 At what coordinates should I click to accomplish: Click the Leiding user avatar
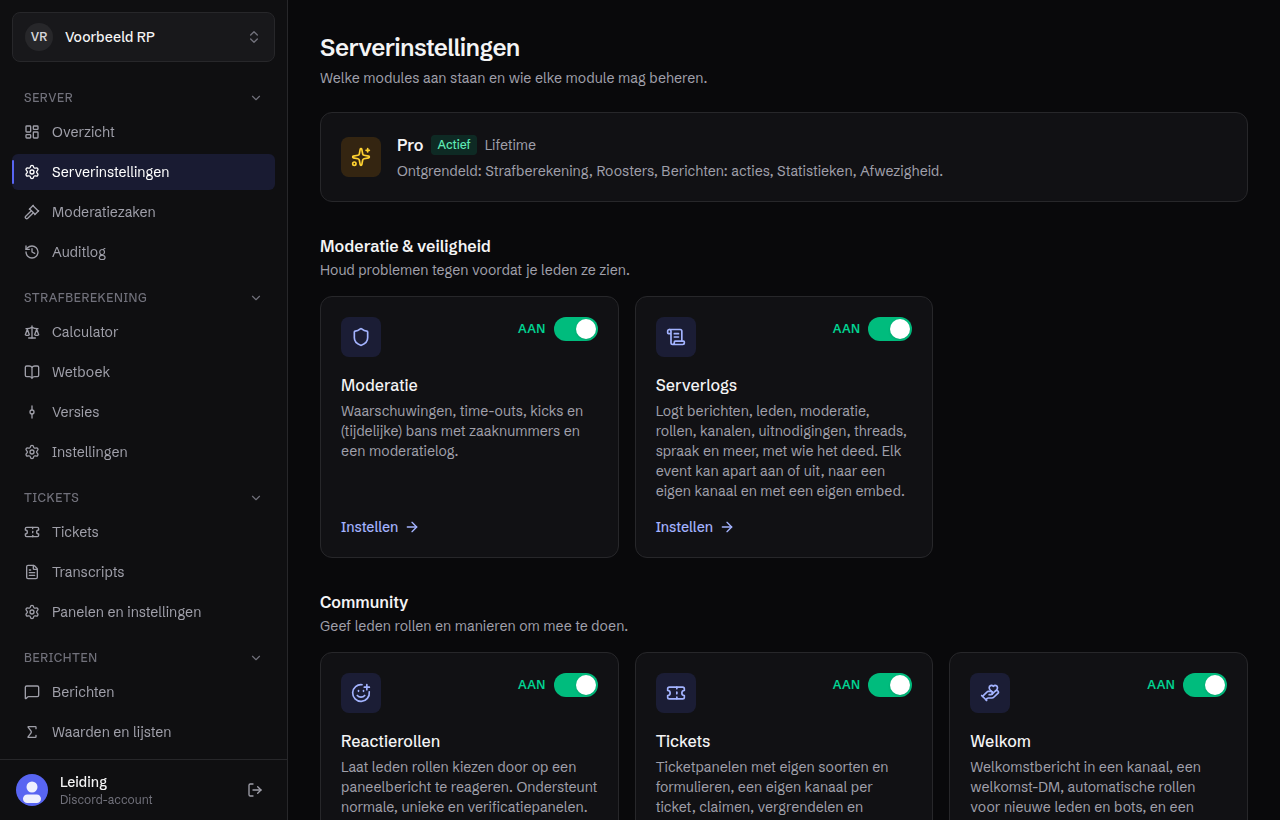(x=32, y=790)
